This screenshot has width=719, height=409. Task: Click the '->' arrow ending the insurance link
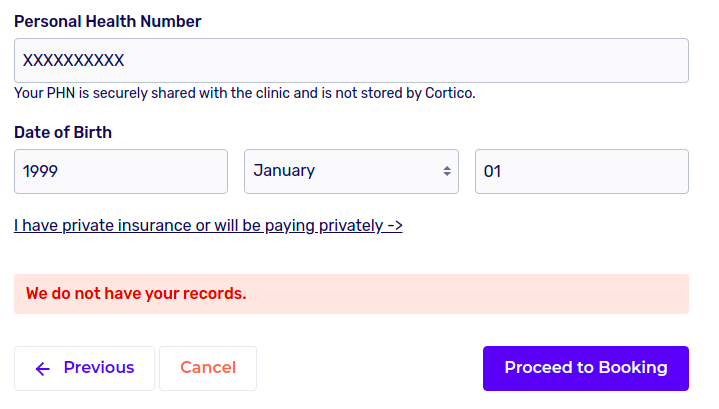tap(393, 226)
